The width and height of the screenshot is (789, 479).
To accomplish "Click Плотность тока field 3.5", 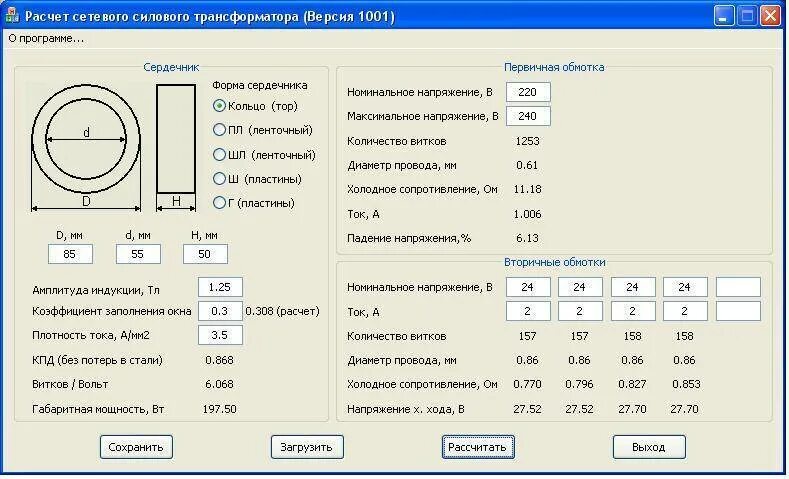I will [220, 335].
